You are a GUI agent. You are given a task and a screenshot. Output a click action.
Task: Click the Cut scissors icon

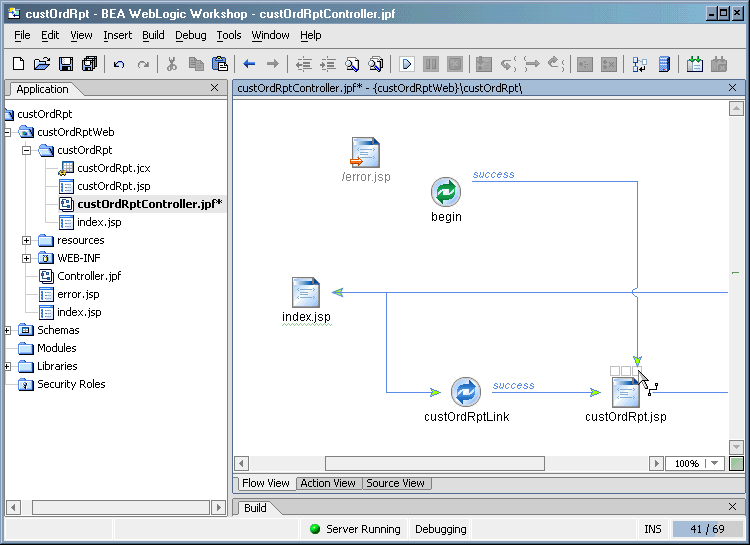[172, 64]
